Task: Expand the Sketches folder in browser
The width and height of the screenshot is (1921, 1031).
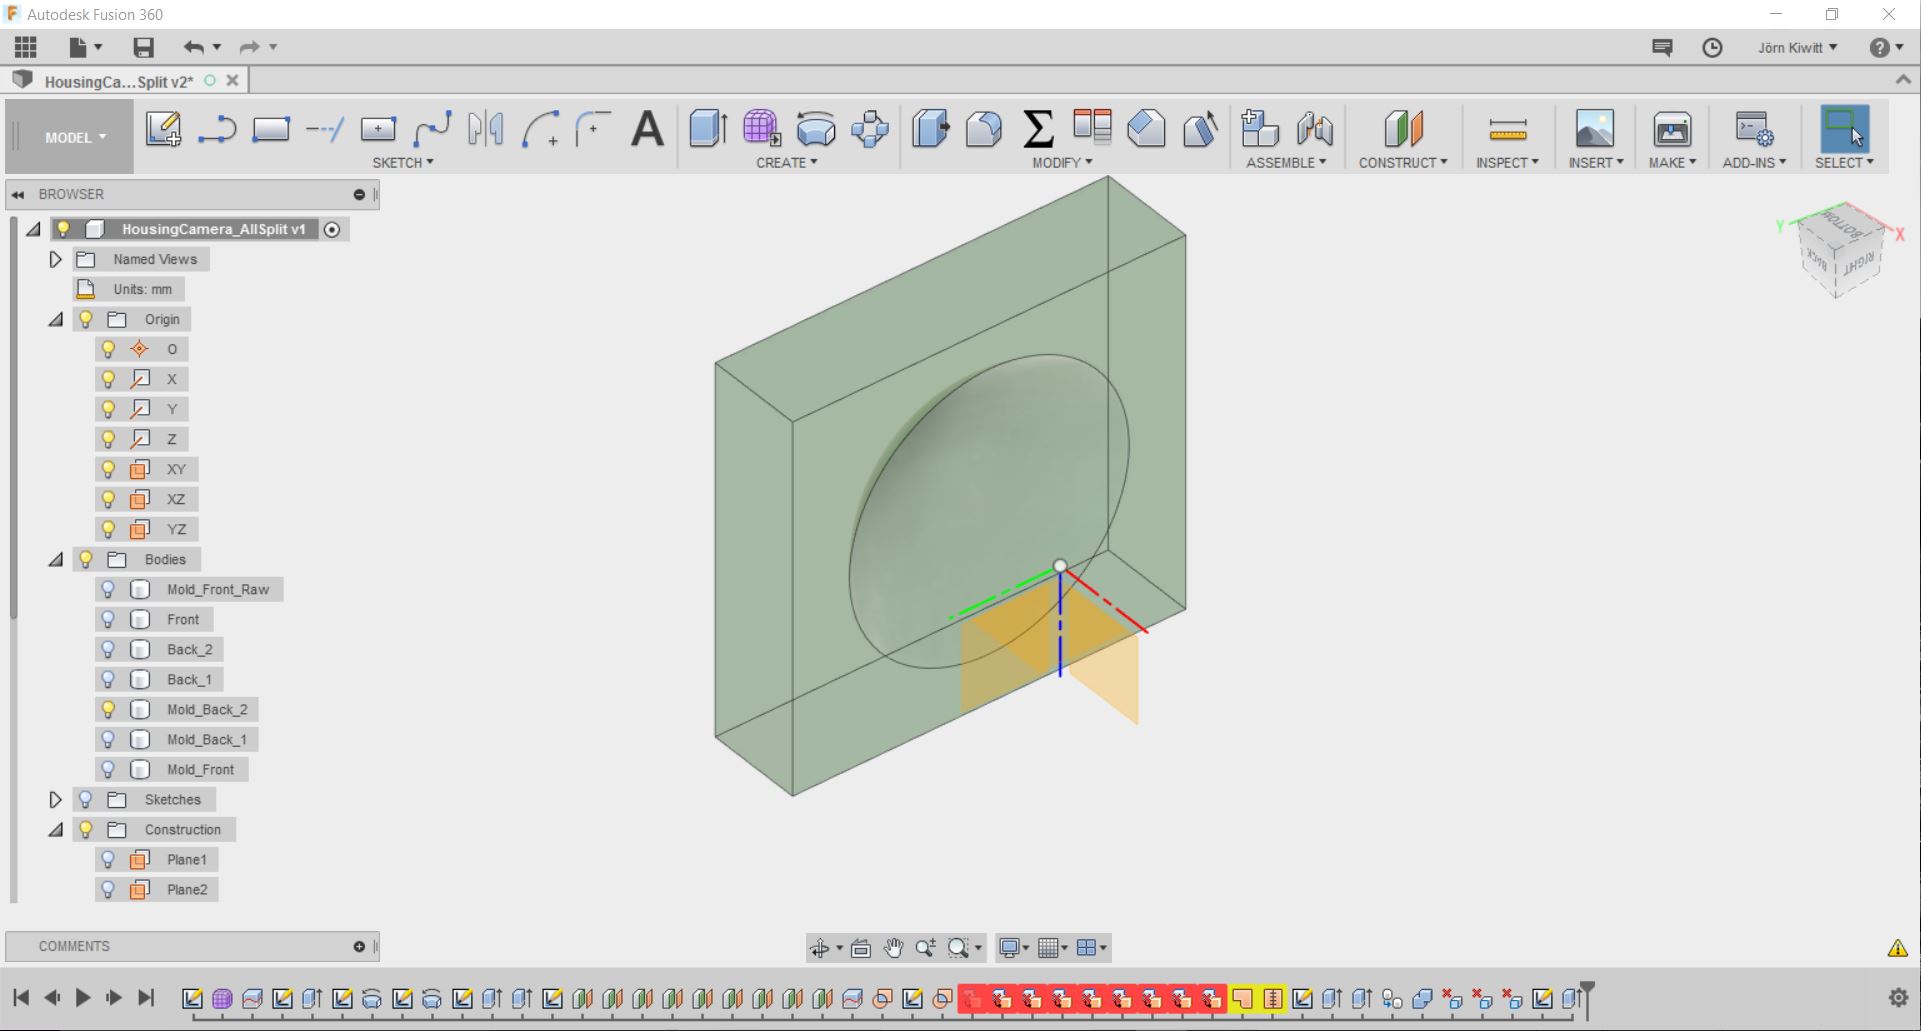Action: pyautogui.click(x=56, y=799)
